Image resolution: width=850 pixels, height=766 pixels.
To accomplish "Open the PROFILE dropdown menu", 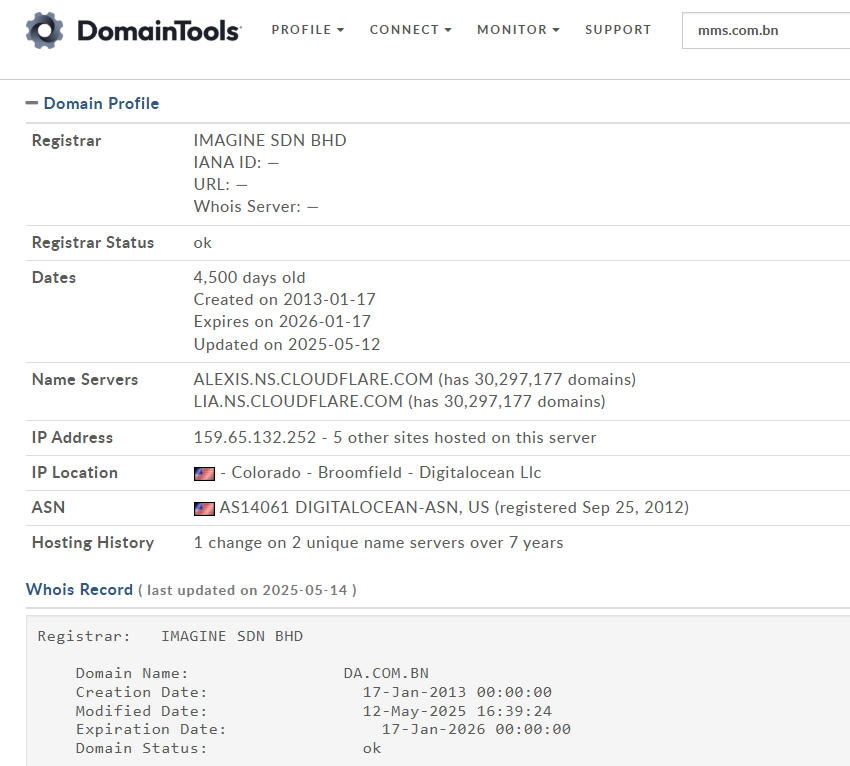I will point(307,30).
